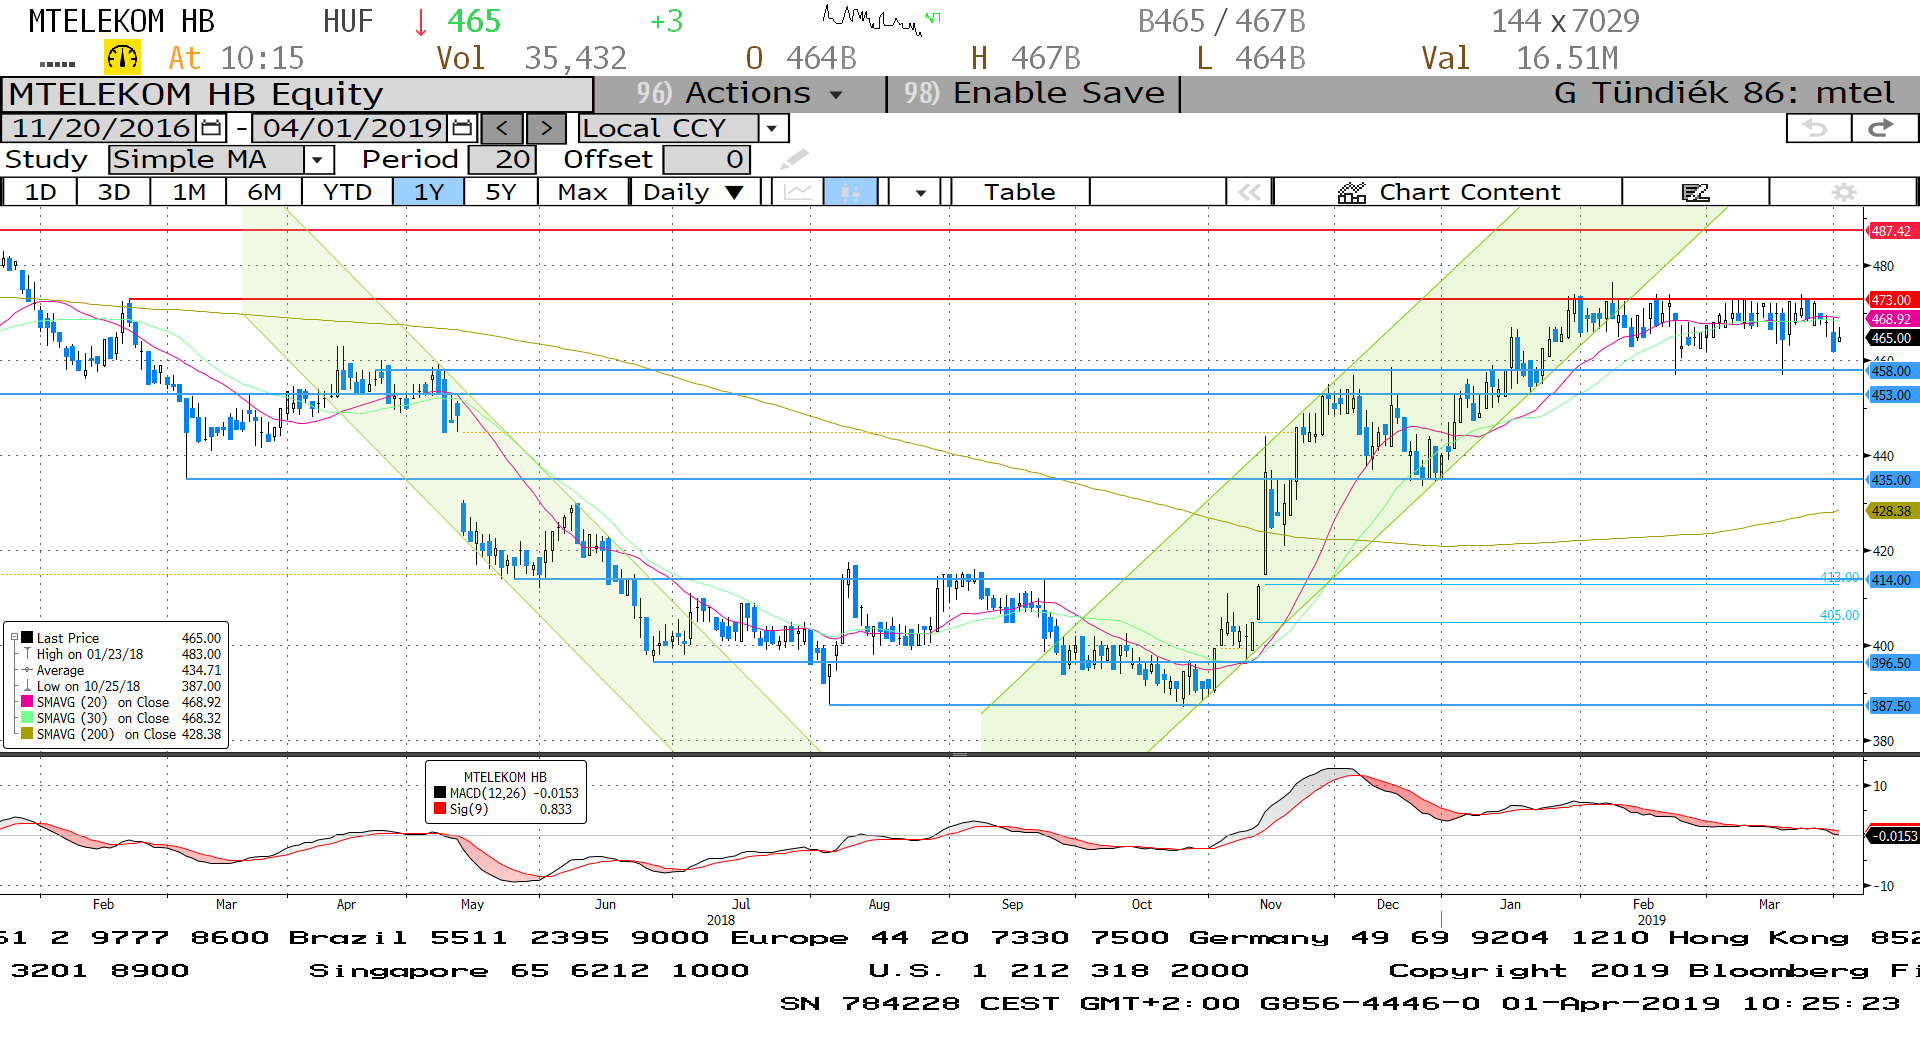Click the 414.00 blue level label

coord(1891,580)
